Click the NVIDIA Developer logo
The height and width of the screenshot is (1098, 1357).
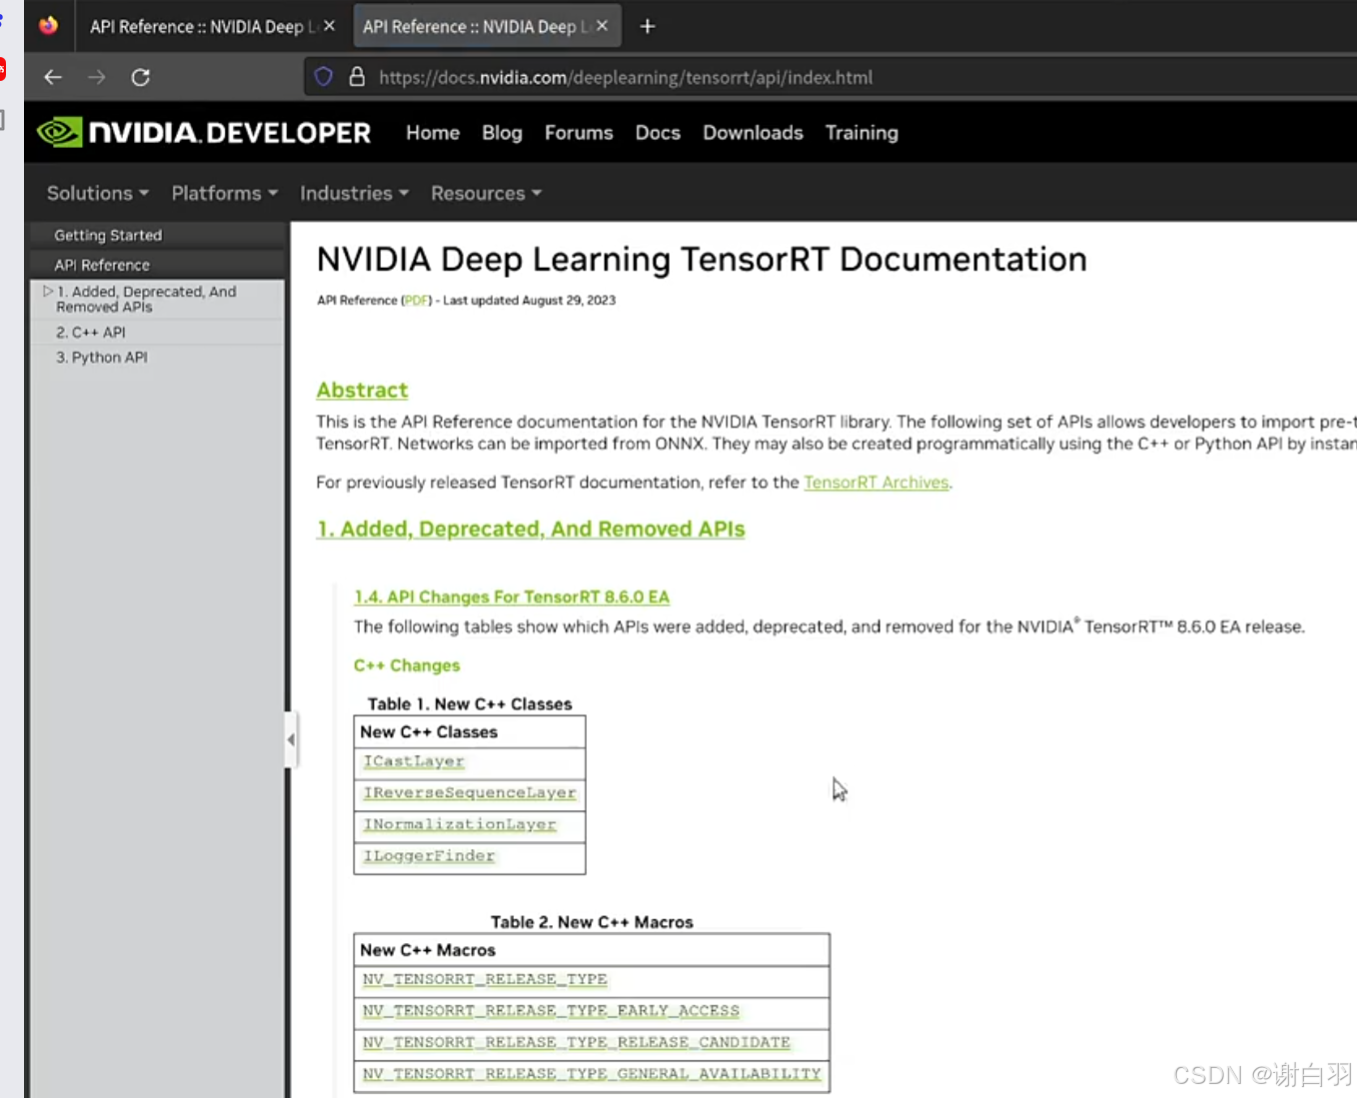click(204, 132)
